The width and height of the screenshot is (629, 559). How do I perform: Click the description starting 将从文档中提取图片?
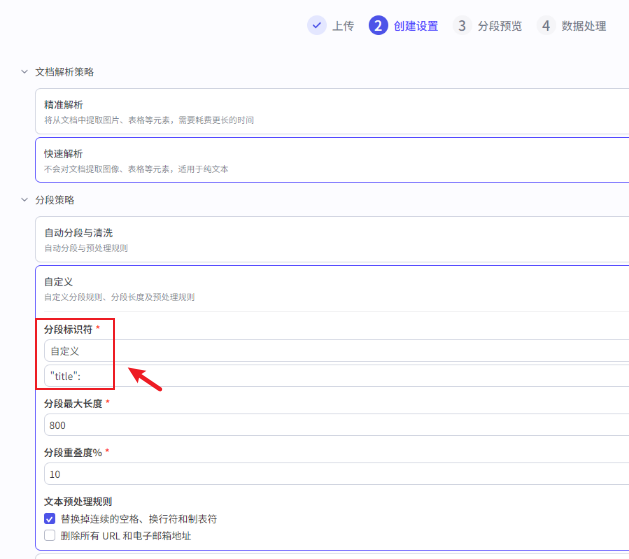(149, 120)
